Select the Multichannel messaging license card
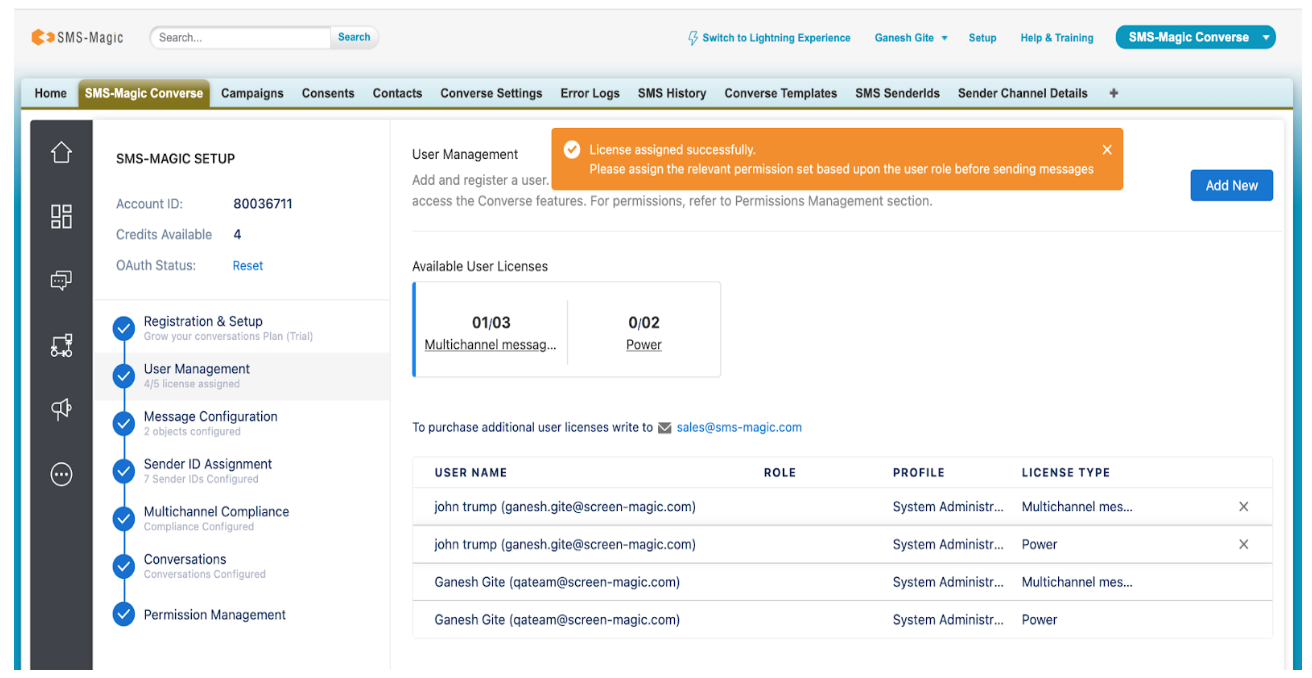This screenshot has width=1312, height=678. 491,333
